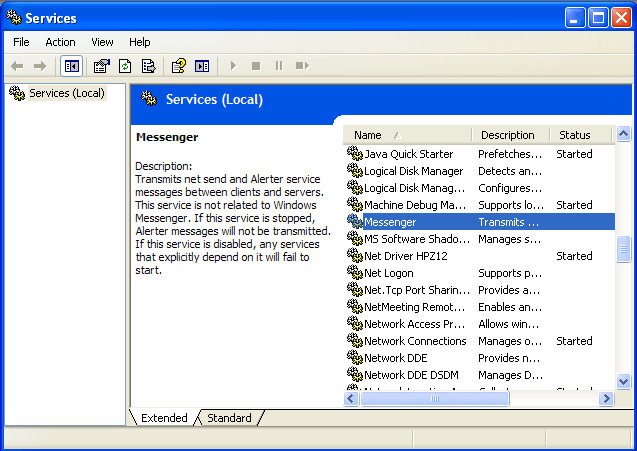Open the Help toolbar icon
637x451 pixels.
click(x=178, y=66)
